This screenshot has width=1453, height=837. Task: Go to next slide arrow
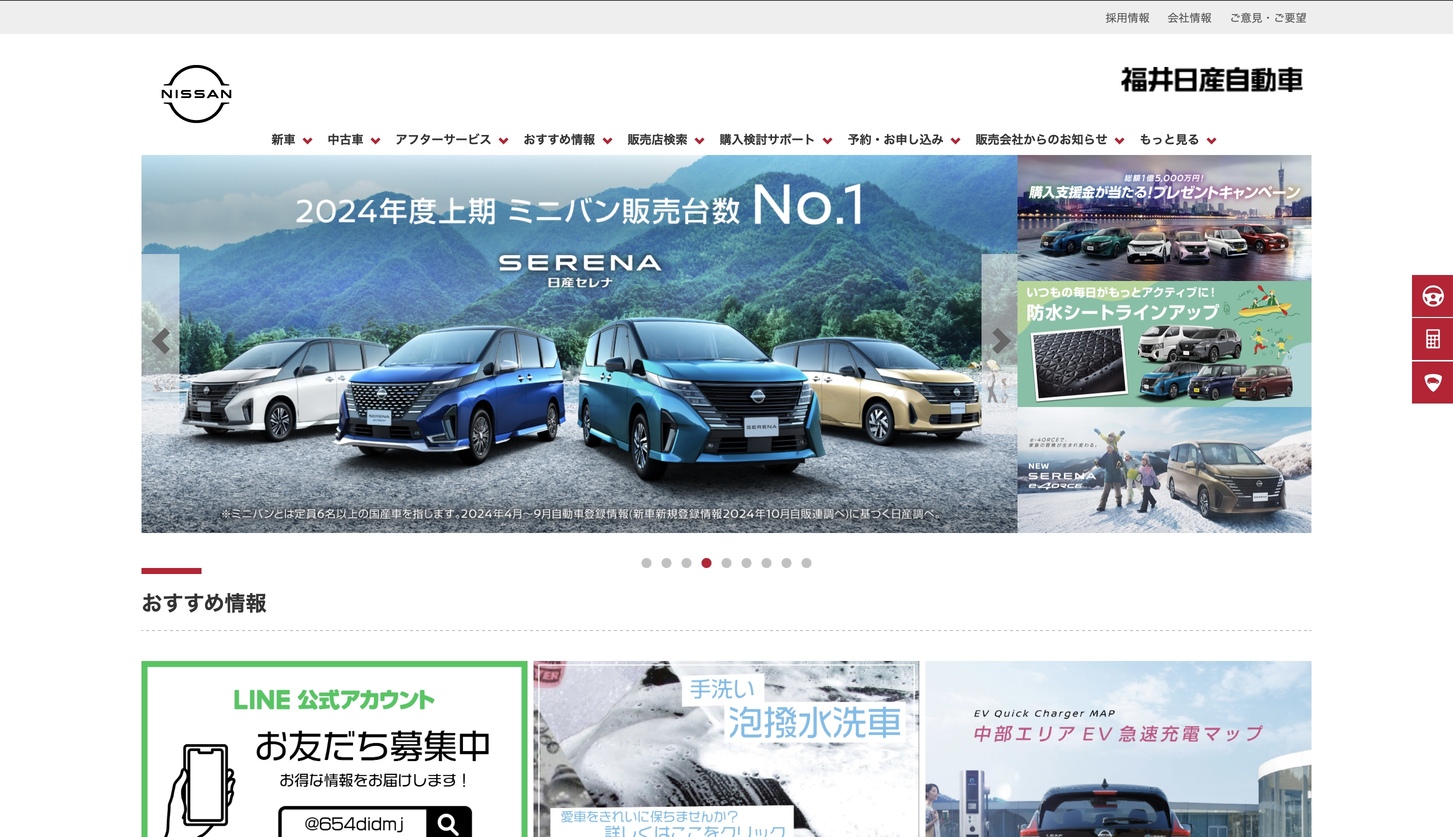(1000, 341)
